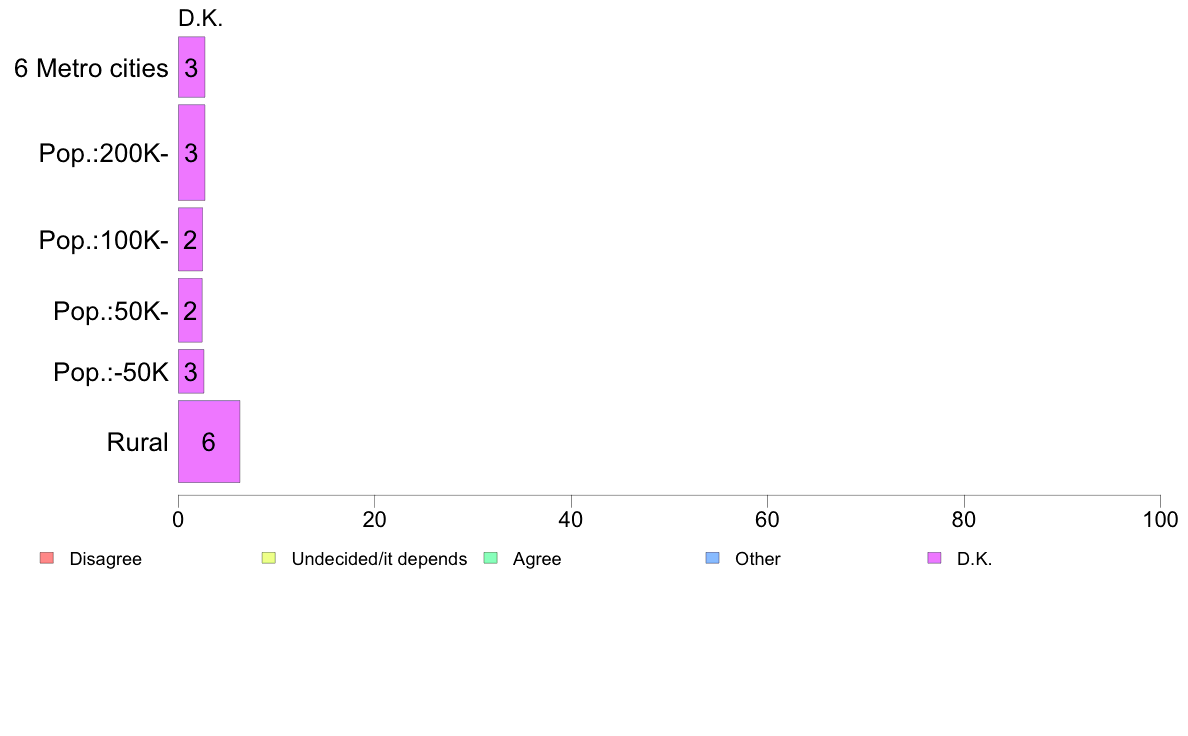Click the 6 Metro cities category label
1188x736 pixels.
(x=91, y=68)
